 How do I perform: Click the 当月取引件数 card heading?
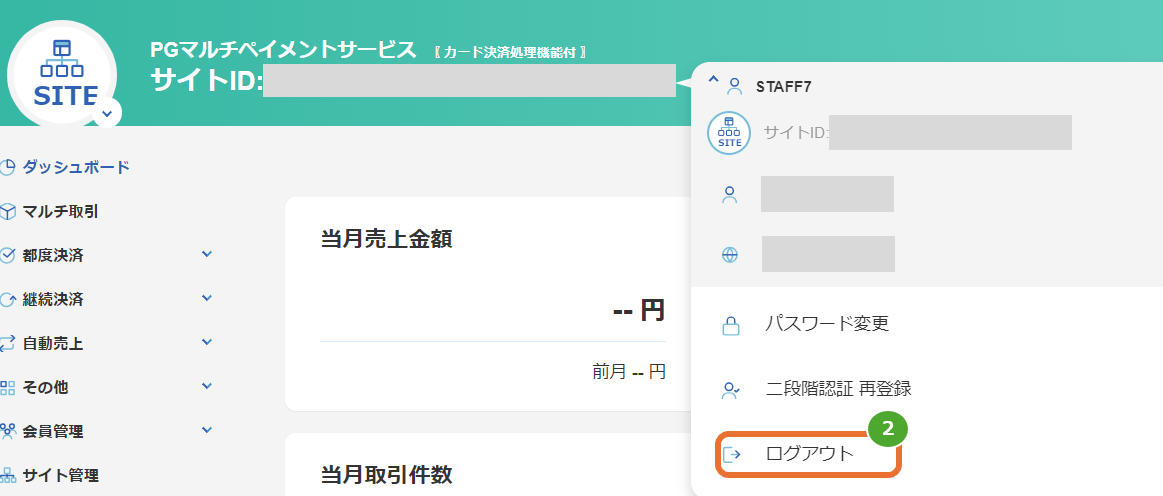(386, 474)
